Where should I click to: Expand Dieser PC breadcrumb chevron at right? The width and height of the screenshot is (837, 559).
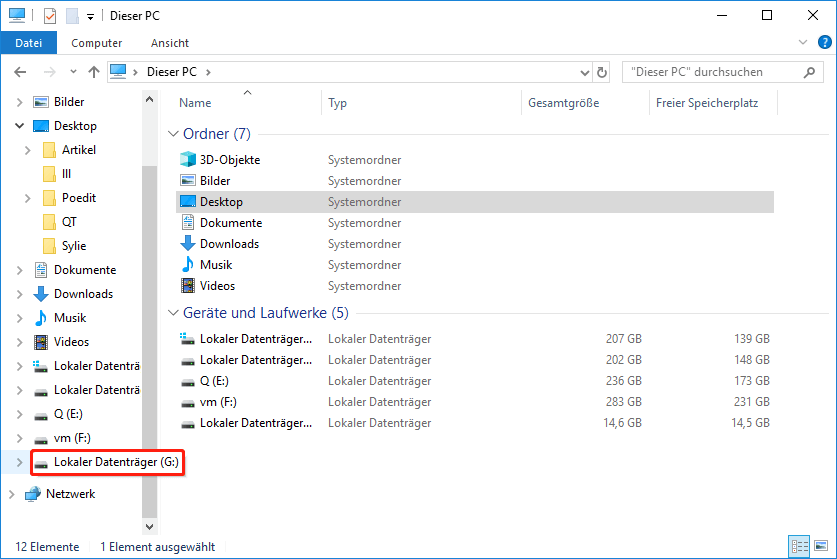pos(208,72)
